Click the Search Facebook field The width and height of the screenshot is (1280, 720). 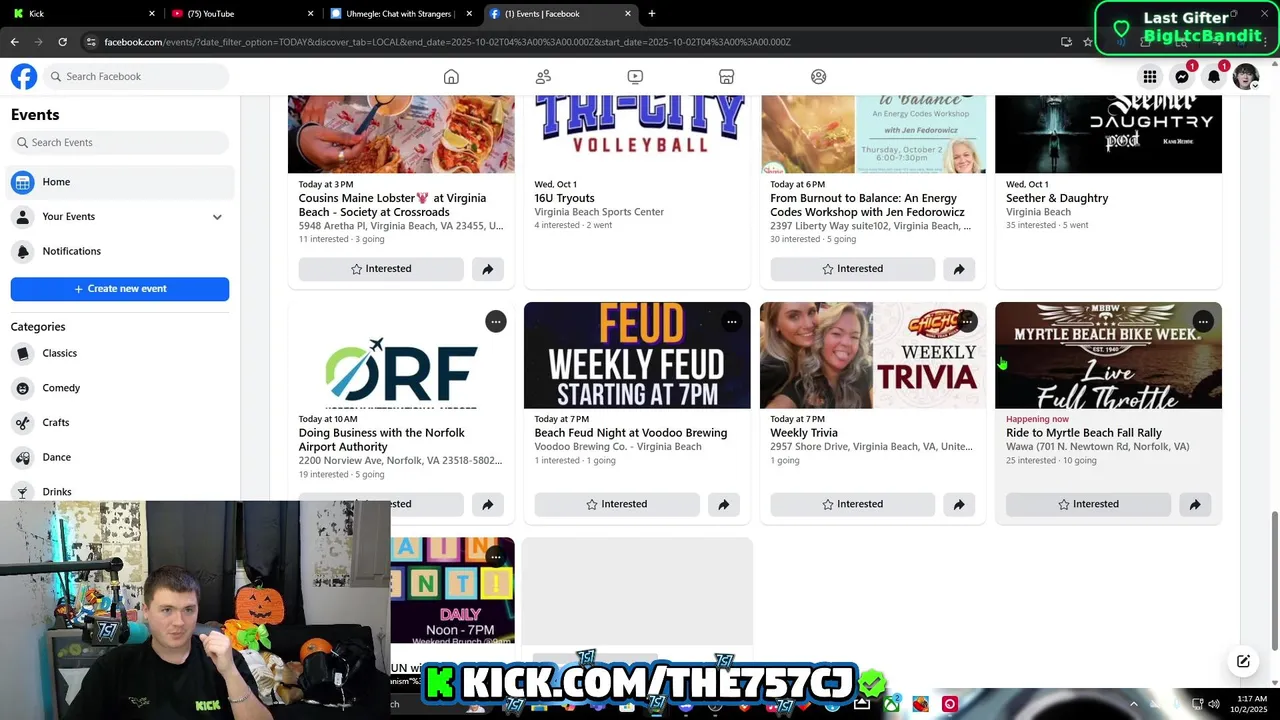click(x=137, y=77)
